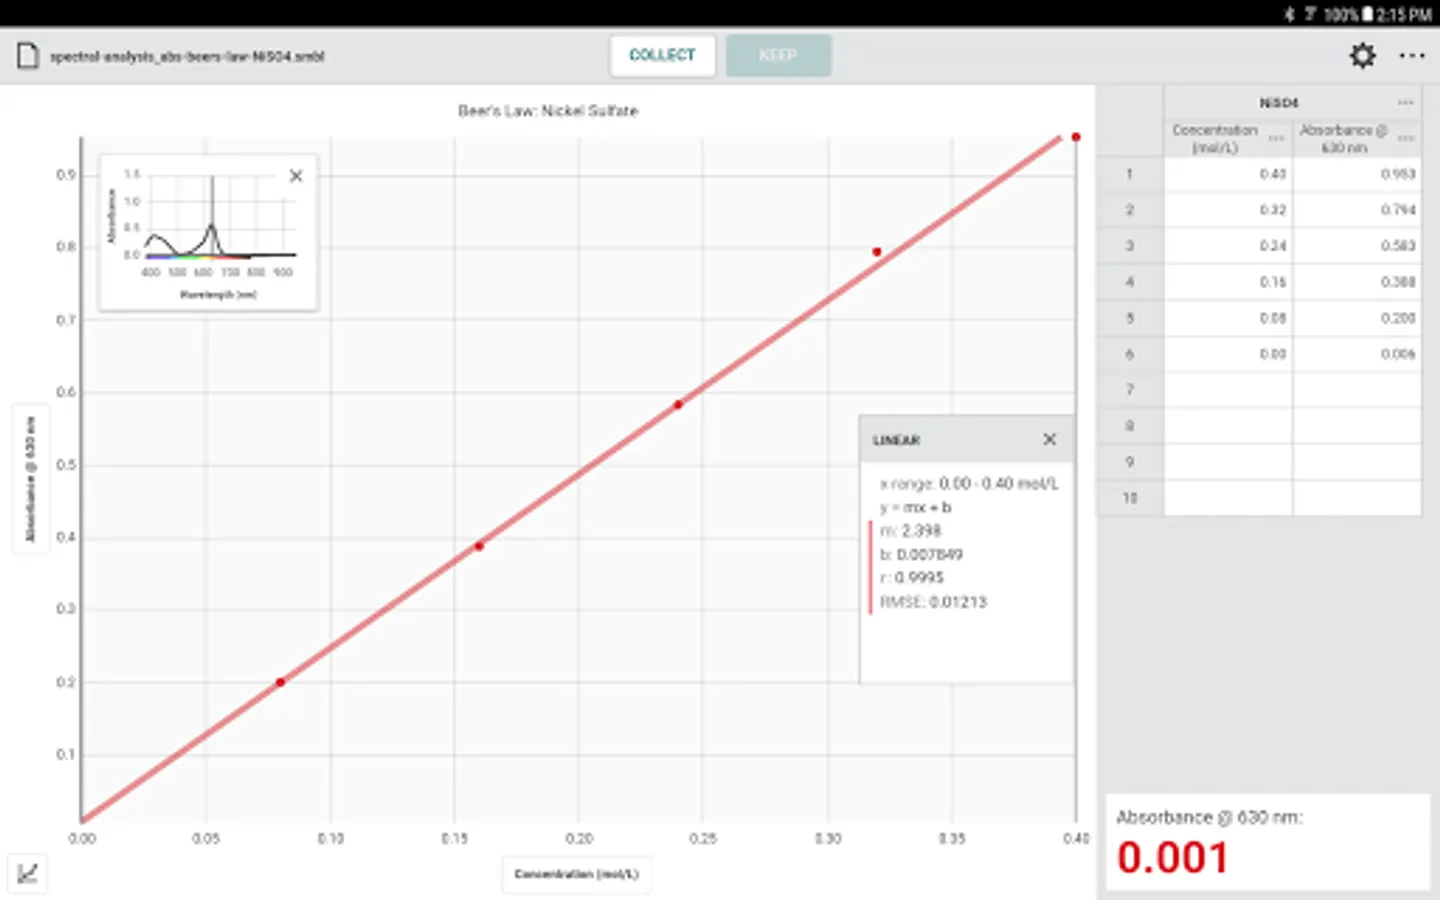Select row number 9 header
This screenshot has width=1440, height=900.
pyautogui.click(x=1130, y=462)
